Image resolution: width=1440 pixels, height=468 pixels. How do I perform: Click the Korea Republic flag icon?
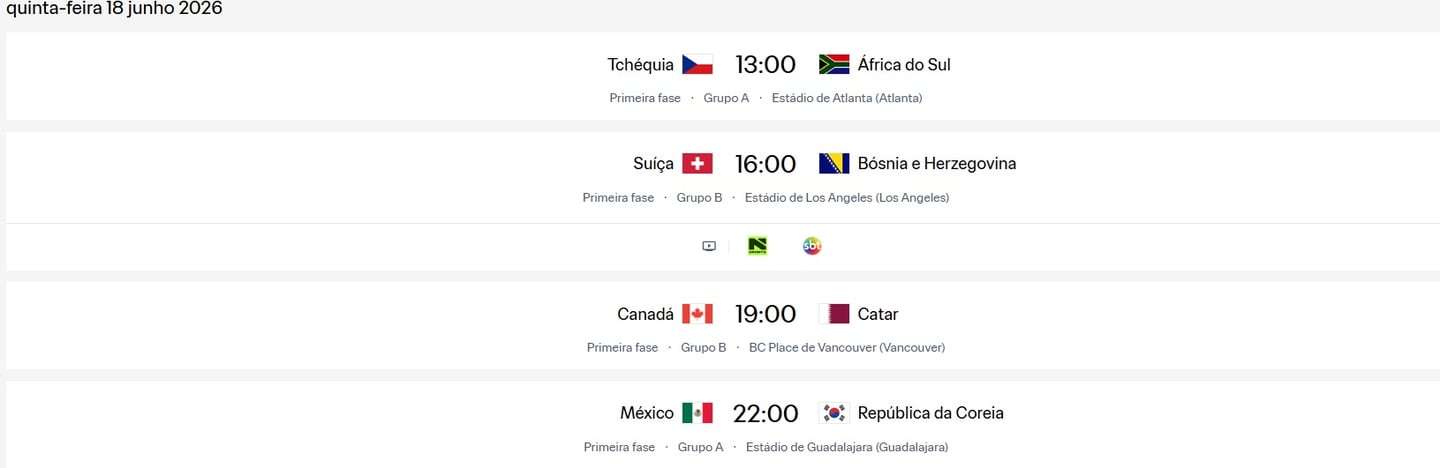tap(834, 413)
